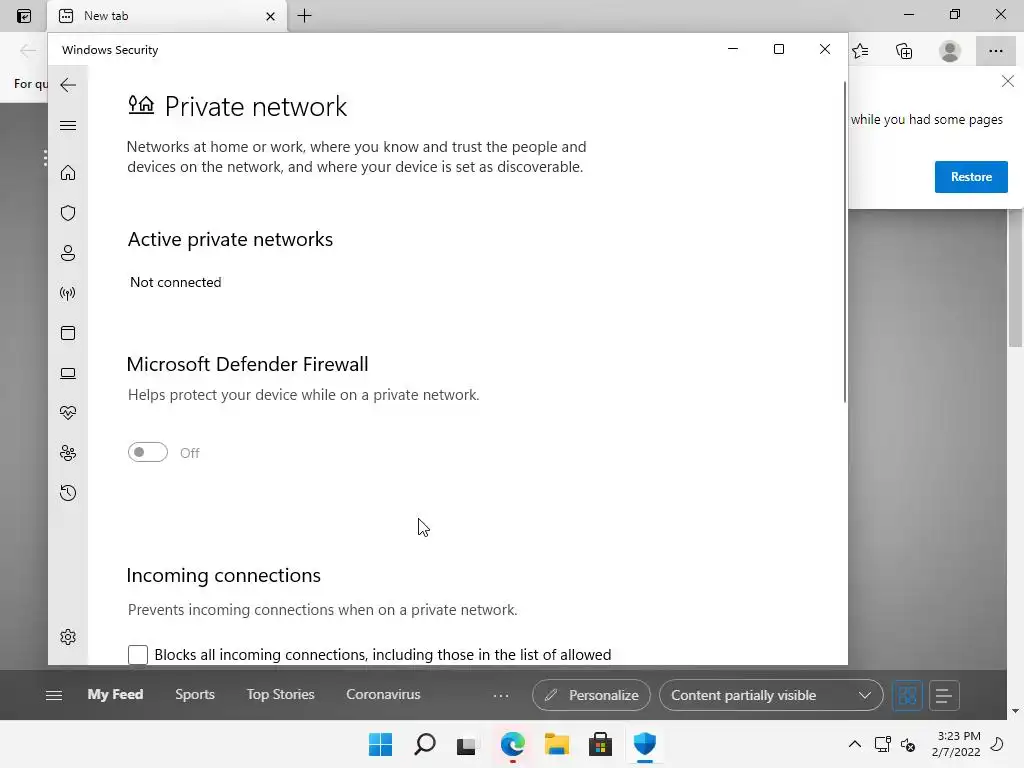Click the Private network heading
This screenshot has width=1024, height=768.
click(x=255, y=106)
